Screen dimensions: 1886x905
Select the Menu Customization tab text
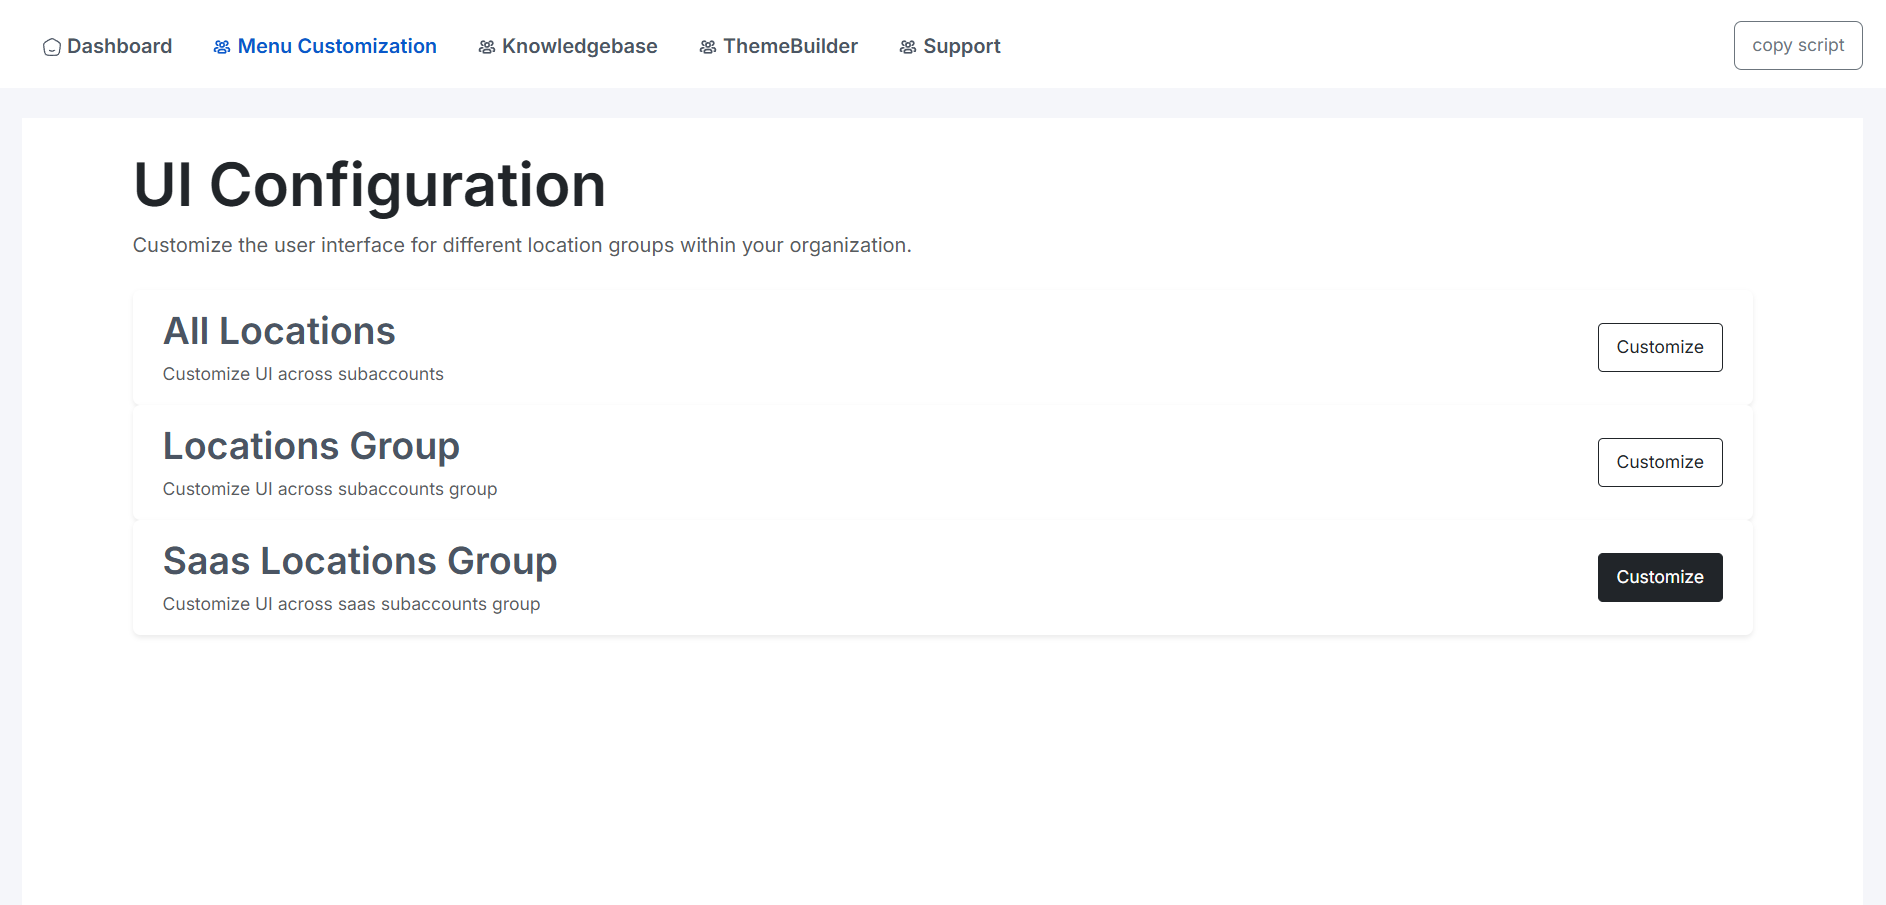pos(337,46)
